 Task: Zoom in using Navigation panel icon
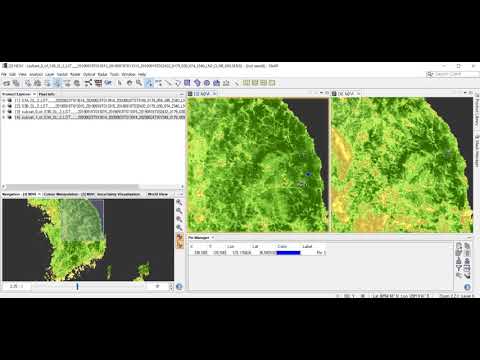click(x=179, y=202)
